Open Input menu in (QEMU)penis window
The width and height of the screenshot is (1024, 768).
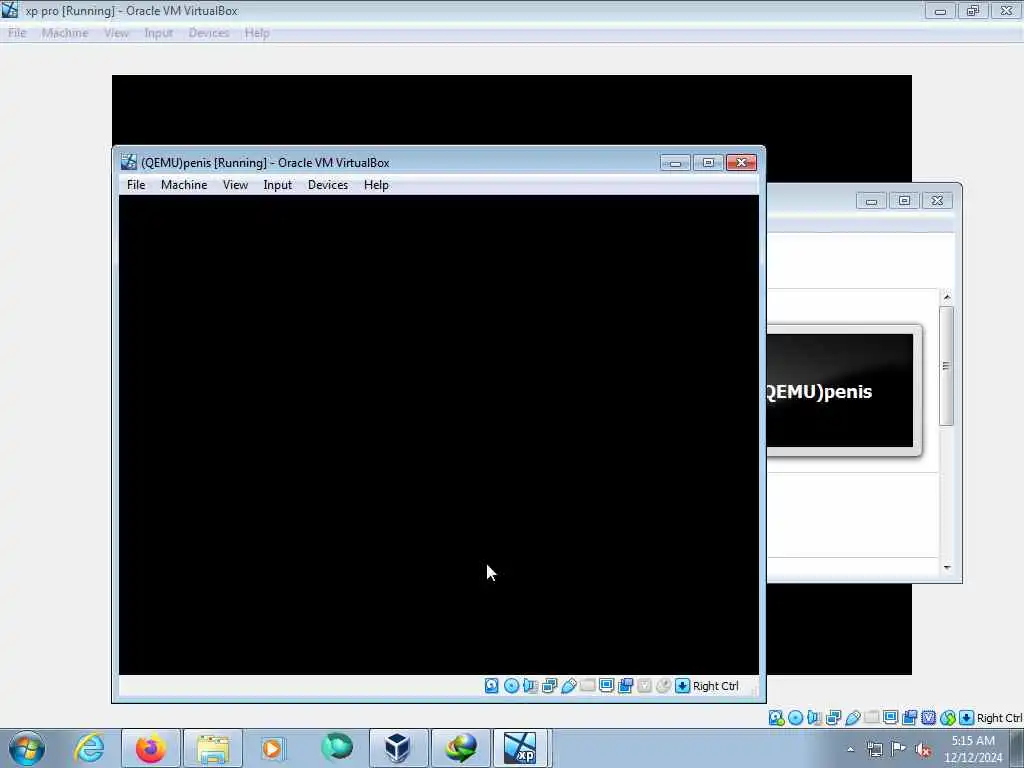point(278,185)
